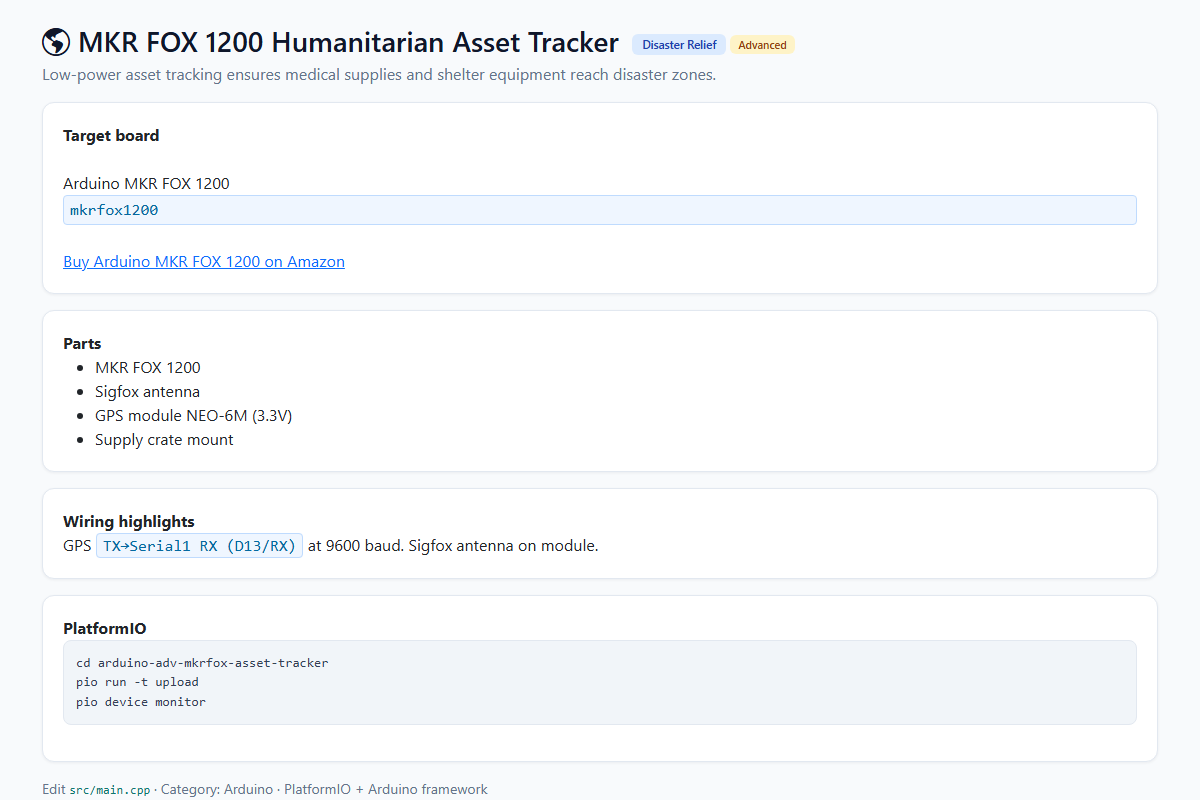Click the 'cd arduino-adv-mkrfox-asset-tracker' command line
Viewport: 1200px width, 800px height.
[202, 663]
